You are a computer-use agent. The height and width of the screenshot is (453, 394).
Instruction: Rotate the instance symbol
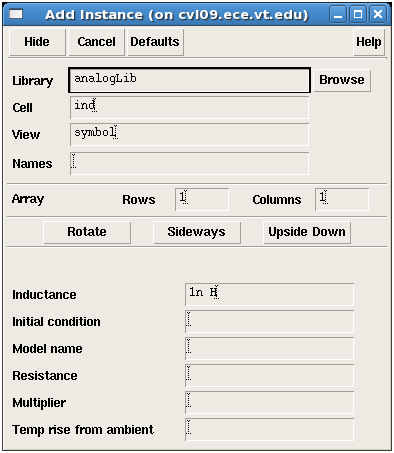pos(87,232)
